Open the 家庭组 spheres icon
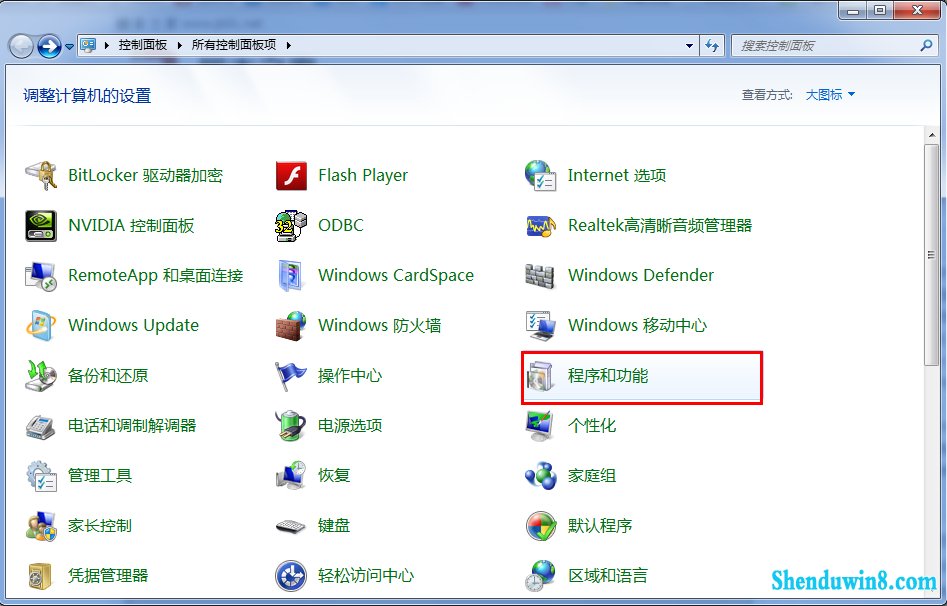The height and width of the screenshot is (606, 947). point(541,476)
